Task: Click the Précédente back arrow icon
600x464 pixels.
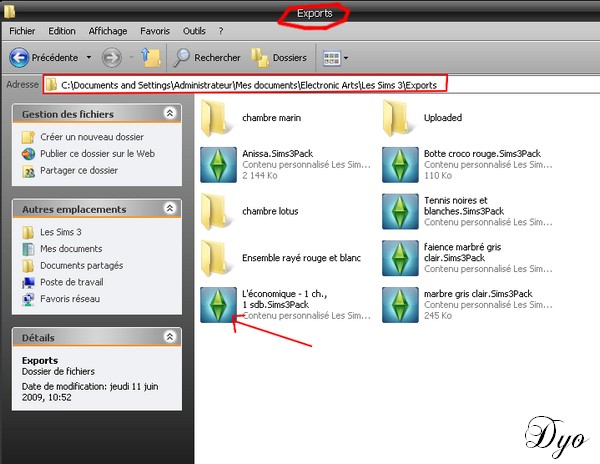Action: [x=19, y=58]
